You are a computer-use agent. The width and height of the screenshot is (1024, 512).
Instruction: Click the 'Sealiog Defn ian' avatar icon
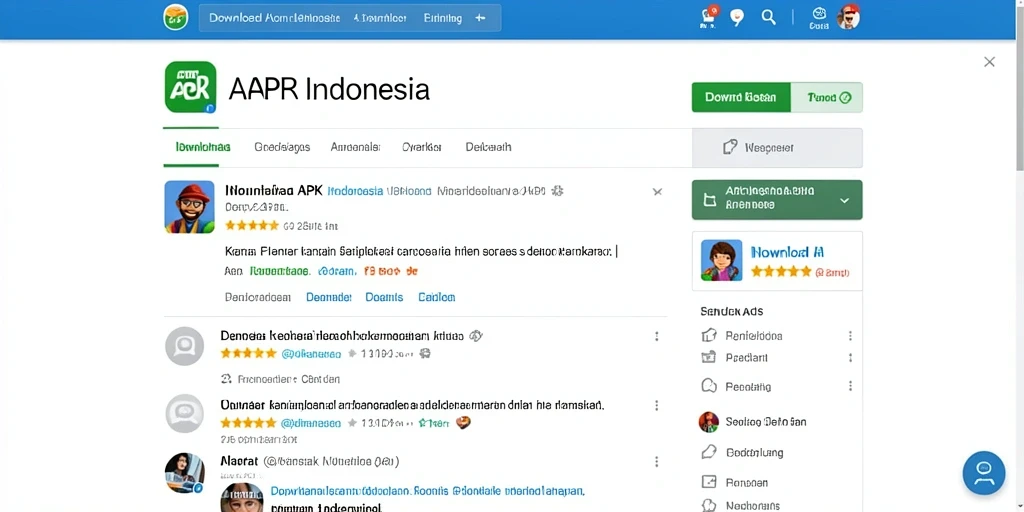(709, 422)
